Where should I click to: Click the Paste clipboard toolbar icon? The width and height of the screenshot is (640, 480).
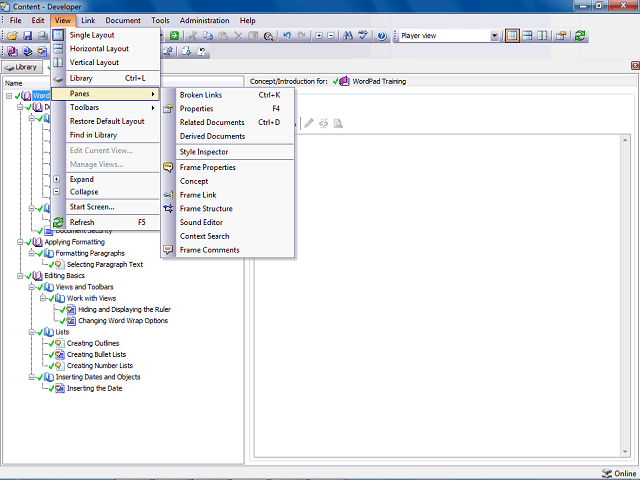223,36
